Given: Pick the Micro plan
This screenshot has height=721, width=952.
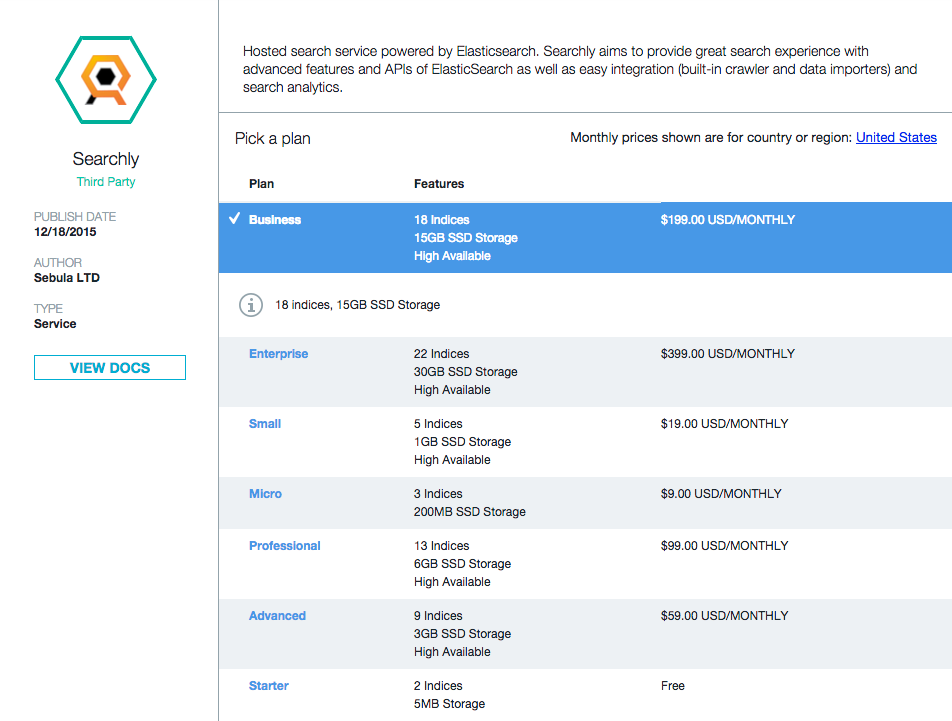Looking at the screenshot, I should [x=265, y=494].
